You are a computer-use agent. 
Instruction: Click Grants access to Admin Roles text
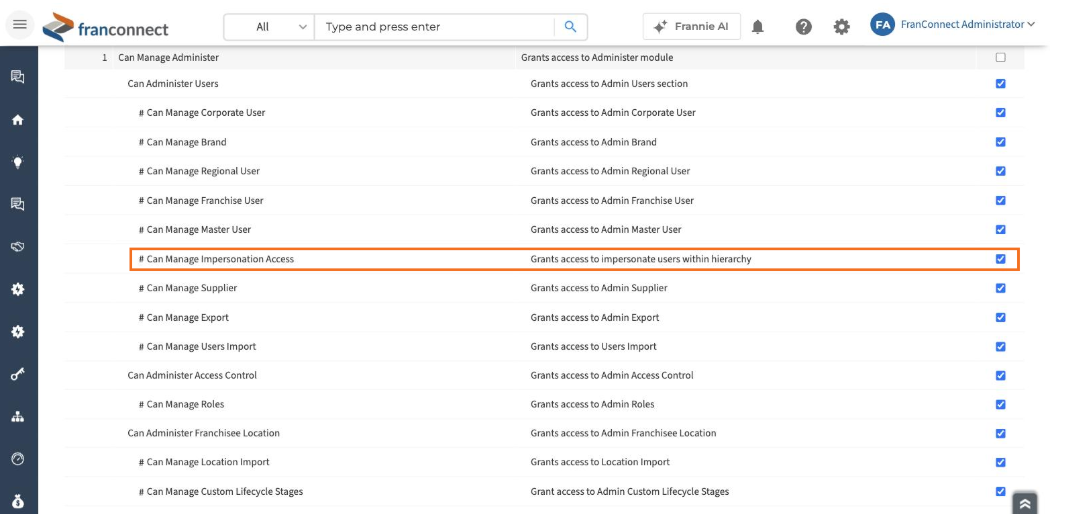[x=593, y=404]
